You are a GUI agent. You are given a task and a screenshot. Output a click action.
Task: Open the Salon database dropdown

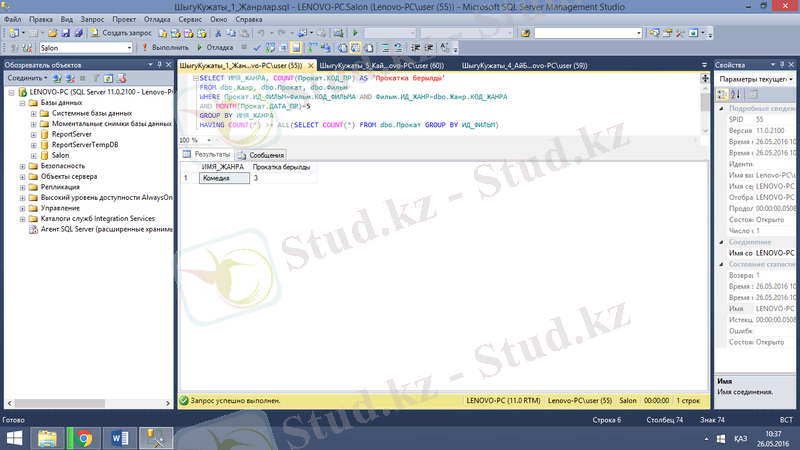129,48
